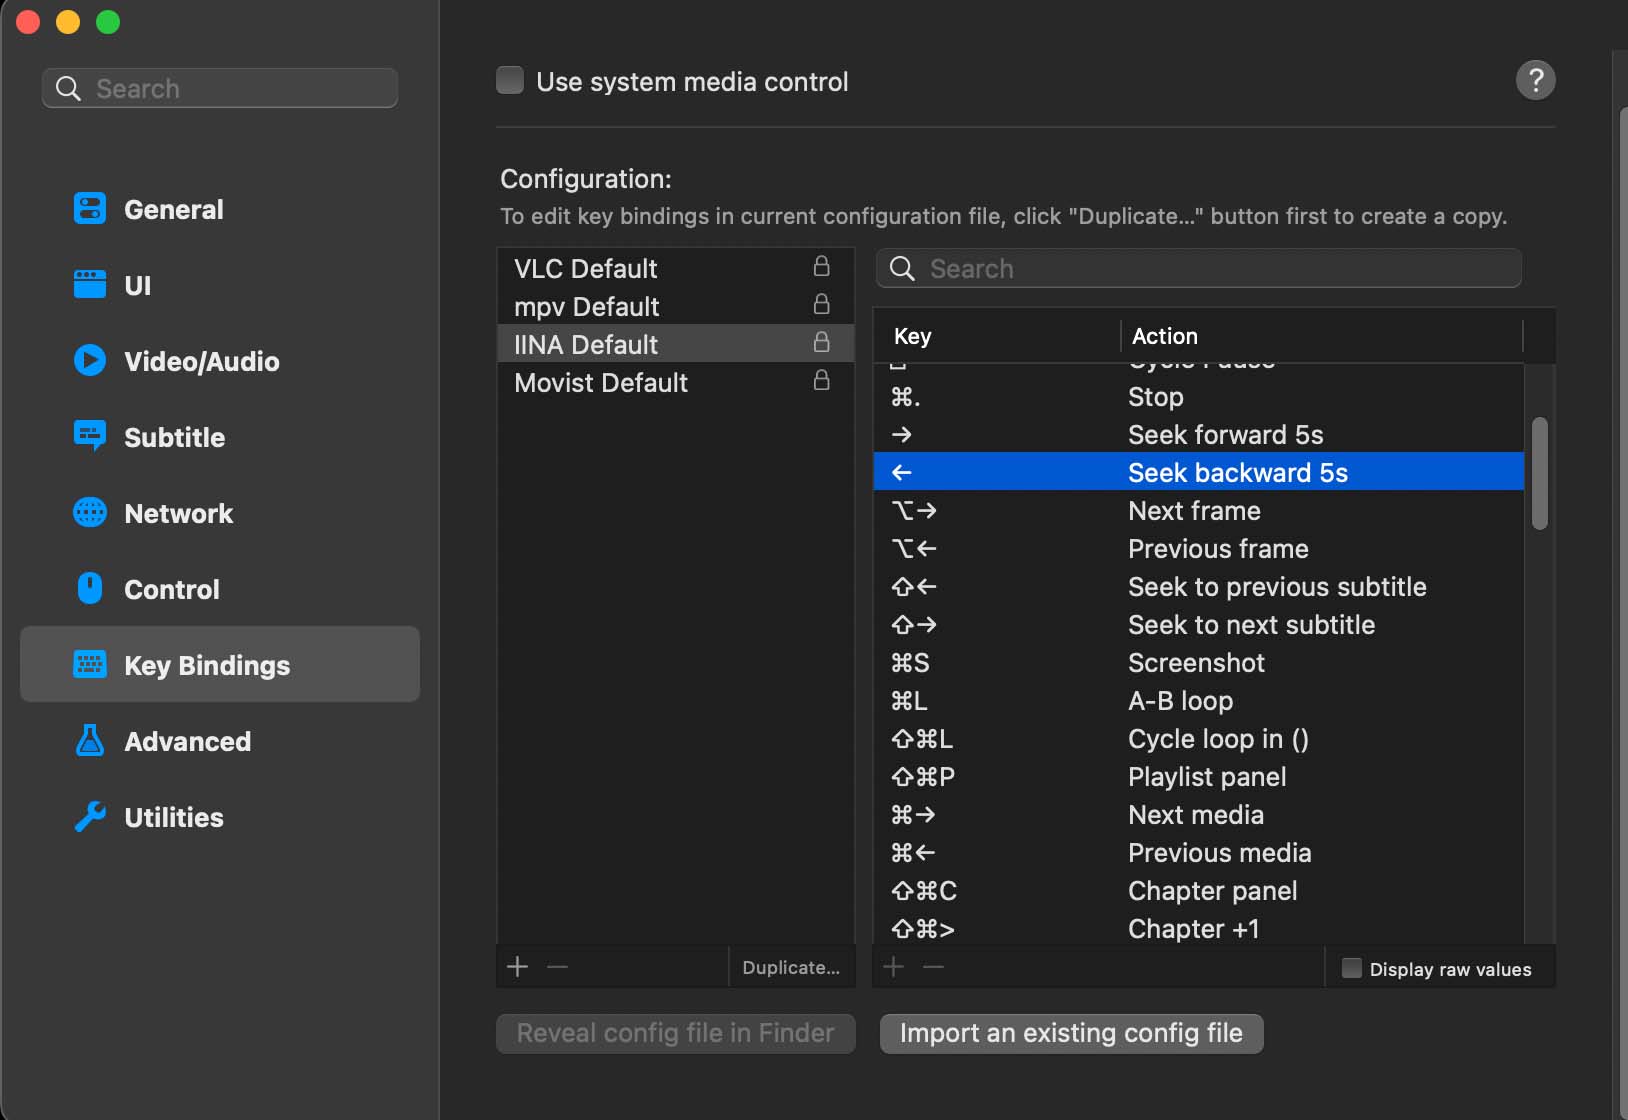Click the key bindings list scrollbar
1628x1120 pixels.
pyautogui.click(x=1539, y=473)
